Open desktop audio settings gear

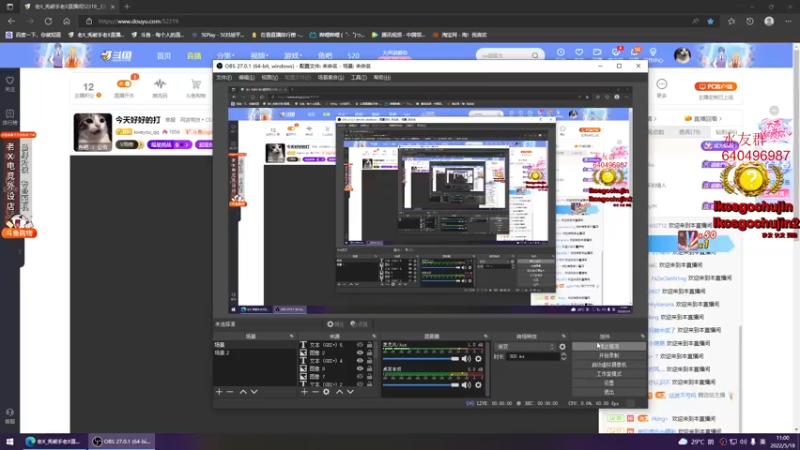pos(478,385)
